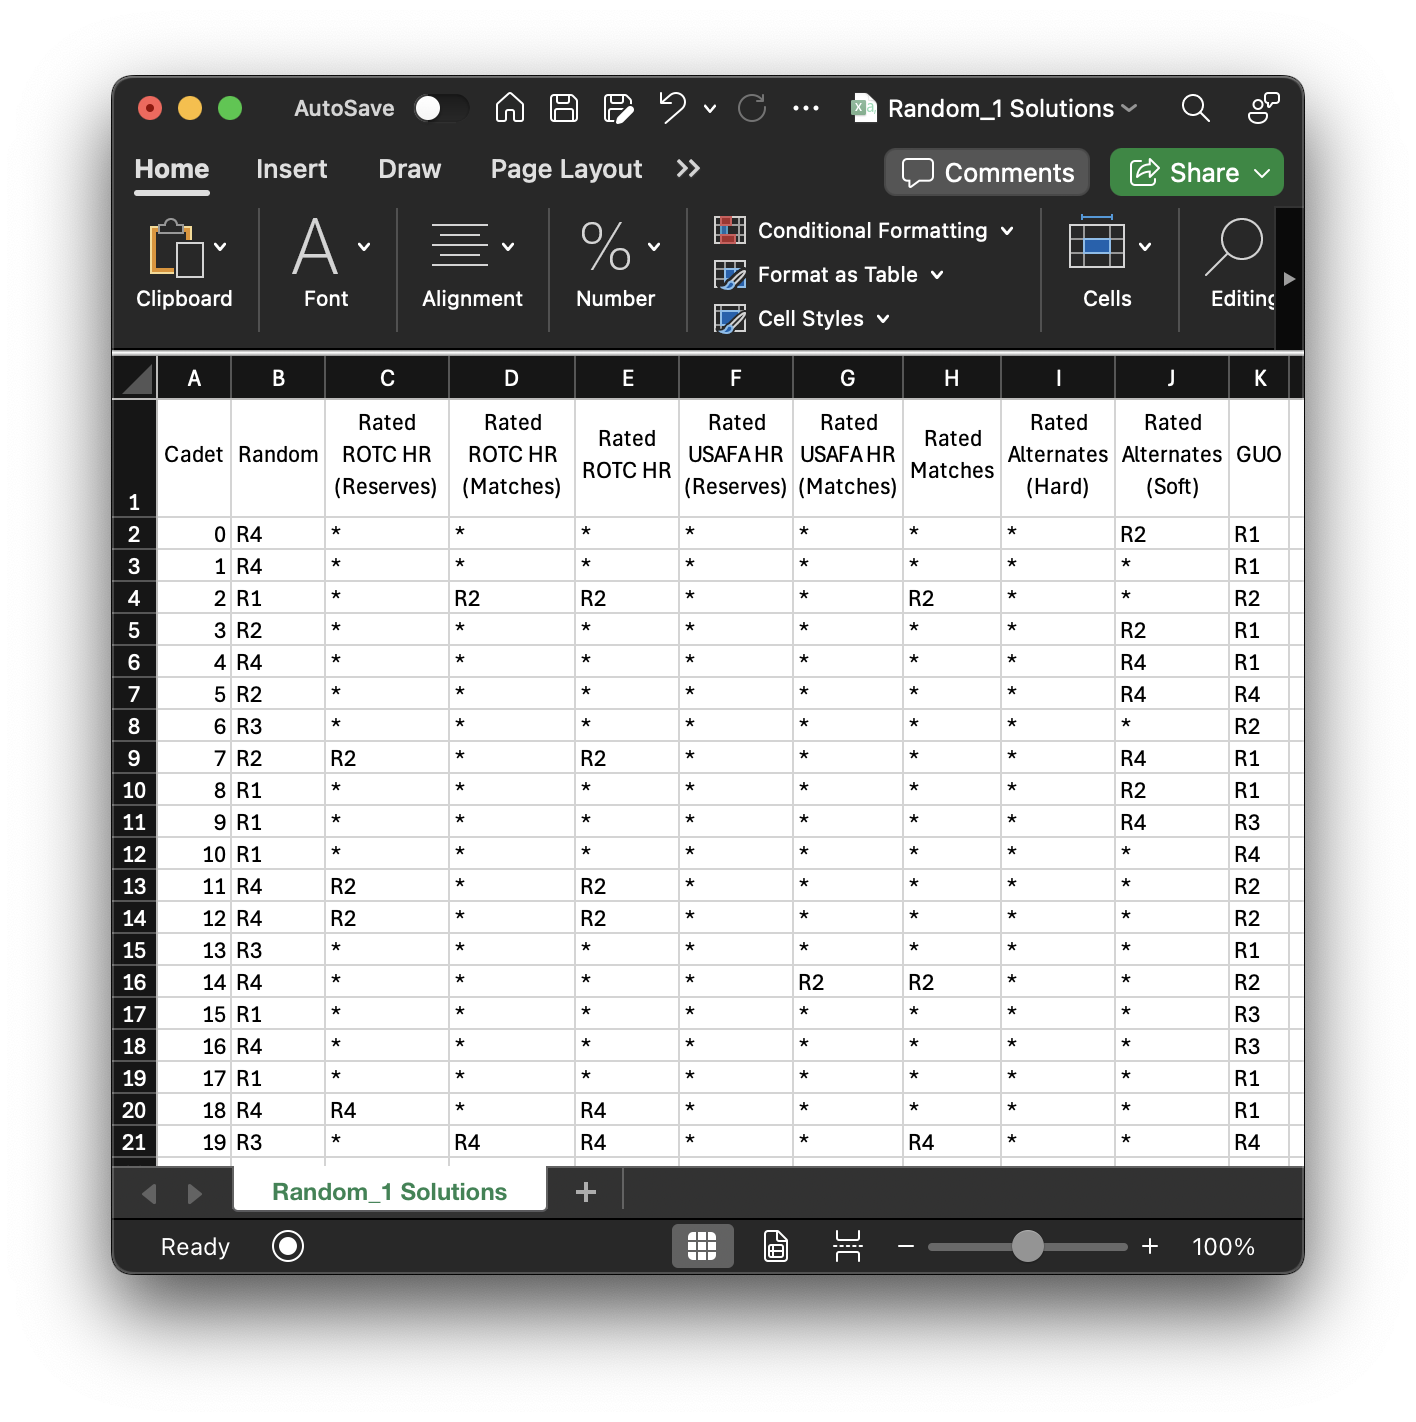Click cell G16 containing R2
The height and width of the screenshot is (1422, 1416).
(x=848, y=982)
